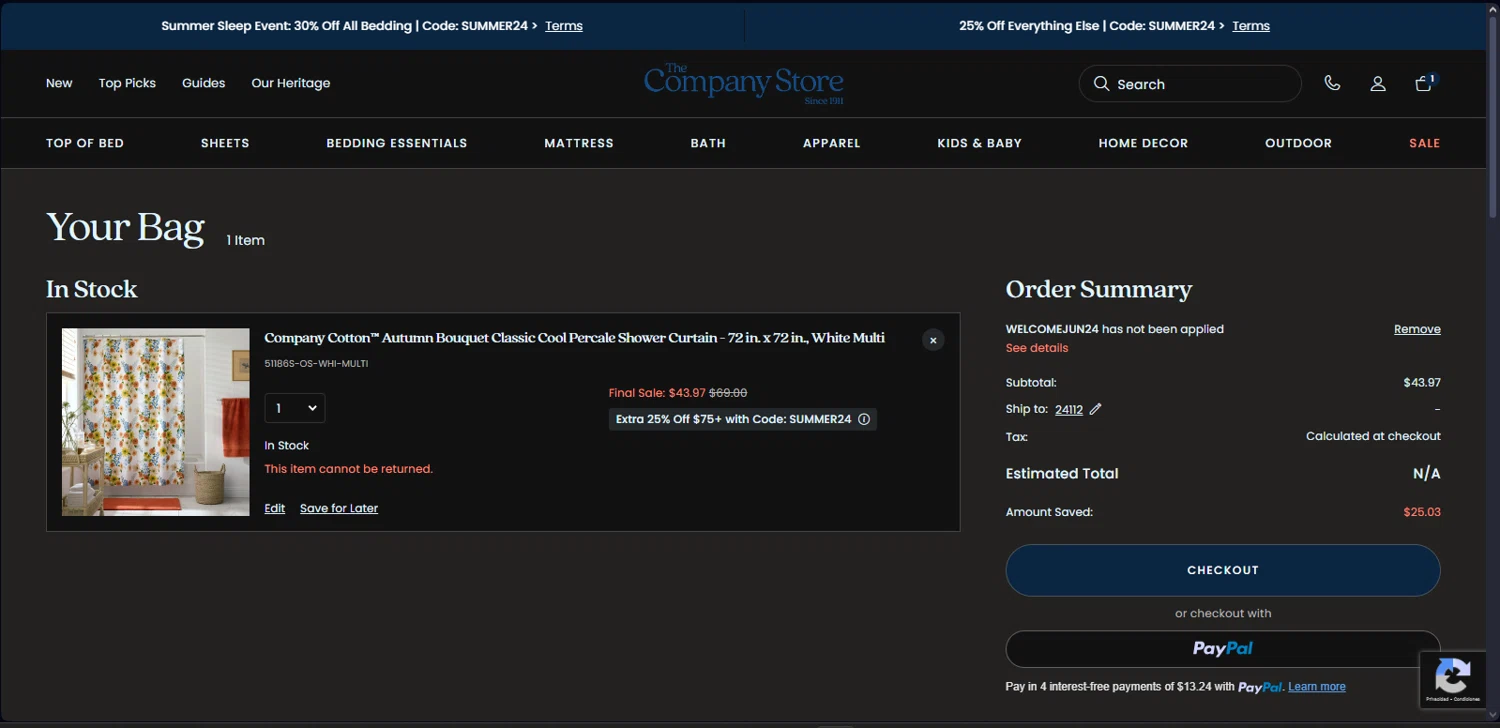Click the 24112 zip code link
1500x728 pixels.
[1069, 409]
